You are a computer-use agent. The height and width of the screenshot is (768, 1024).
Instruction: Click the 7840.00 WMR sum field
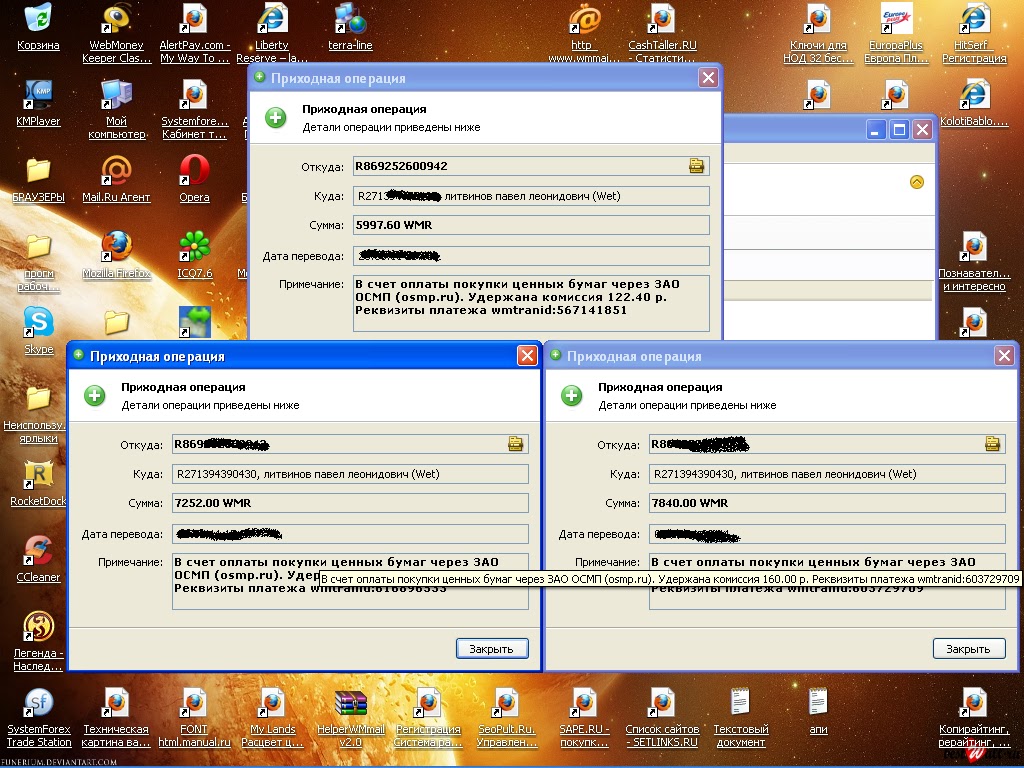point(827,504)
